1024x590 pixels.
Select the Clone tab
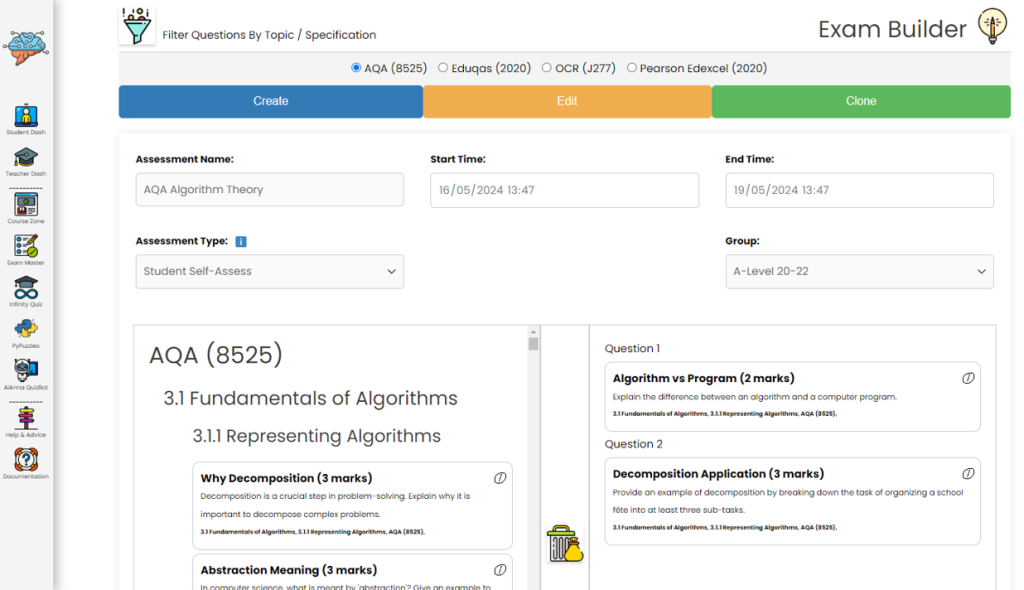point(861,101)
